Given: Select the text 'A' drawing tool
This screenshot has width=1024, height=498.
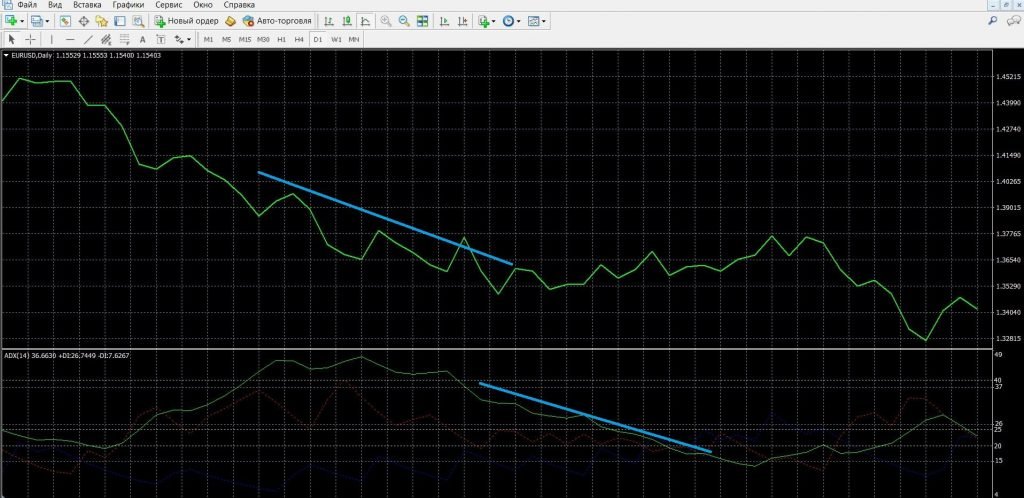Looking at the screenshot, I should click(x=144, y=39).
